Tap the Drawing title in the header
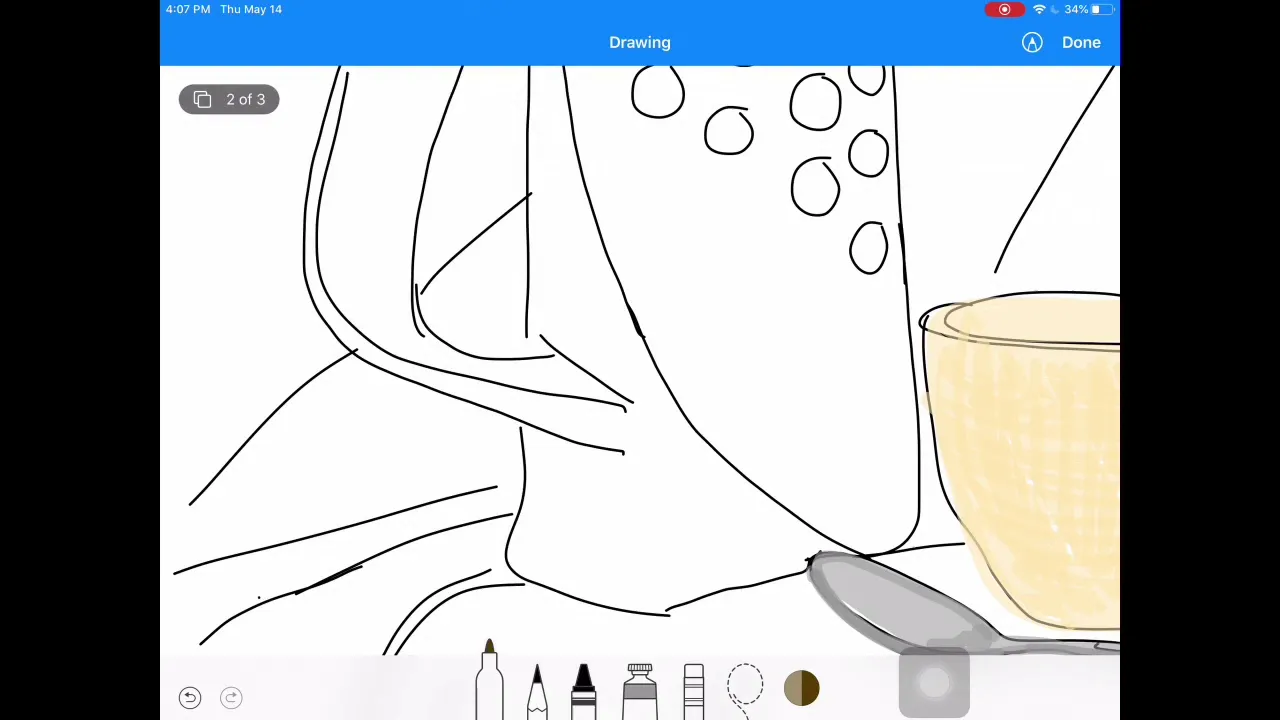This screenshot has height=720, width=1280. tap(640, 43)
